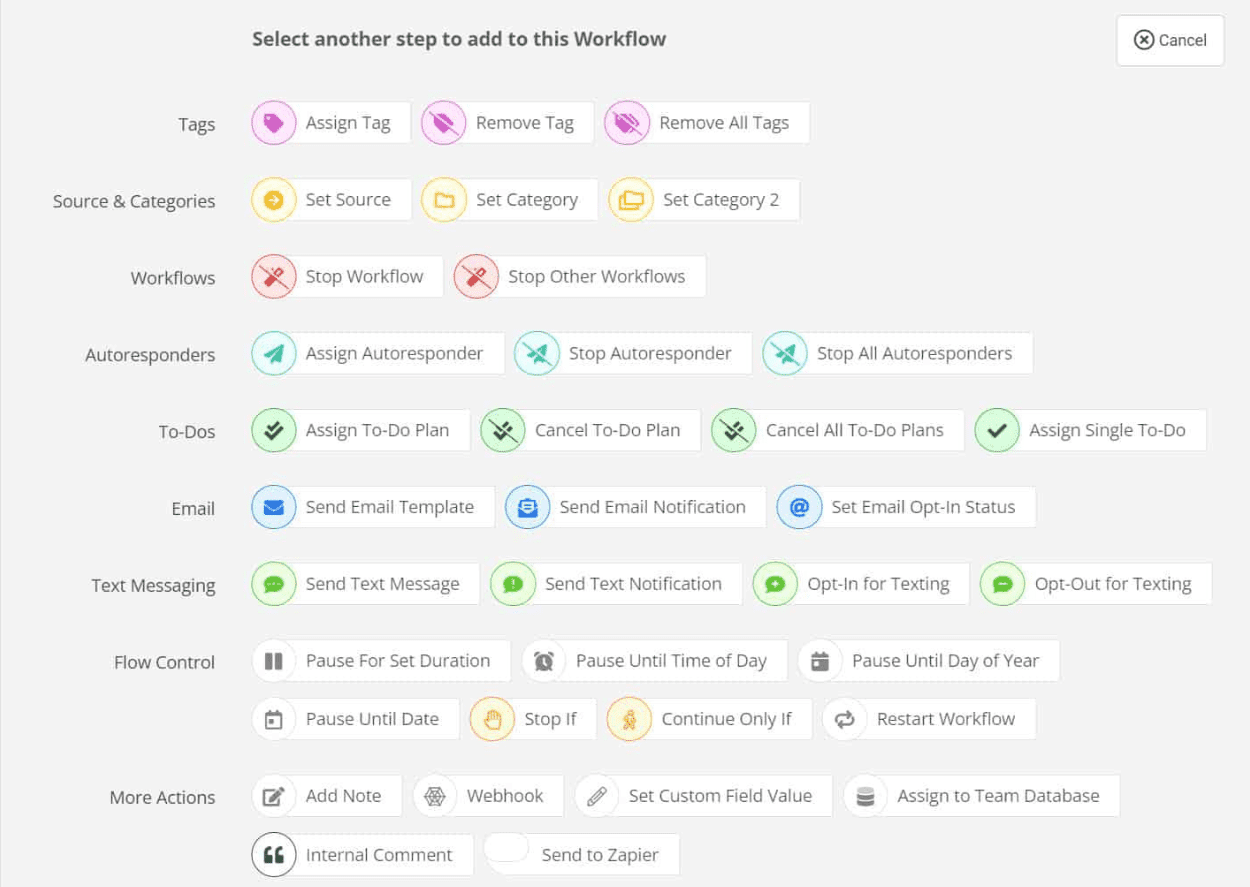Cancel adding a workflow step
This screenshot has width=1250, height=887.
1170,40
